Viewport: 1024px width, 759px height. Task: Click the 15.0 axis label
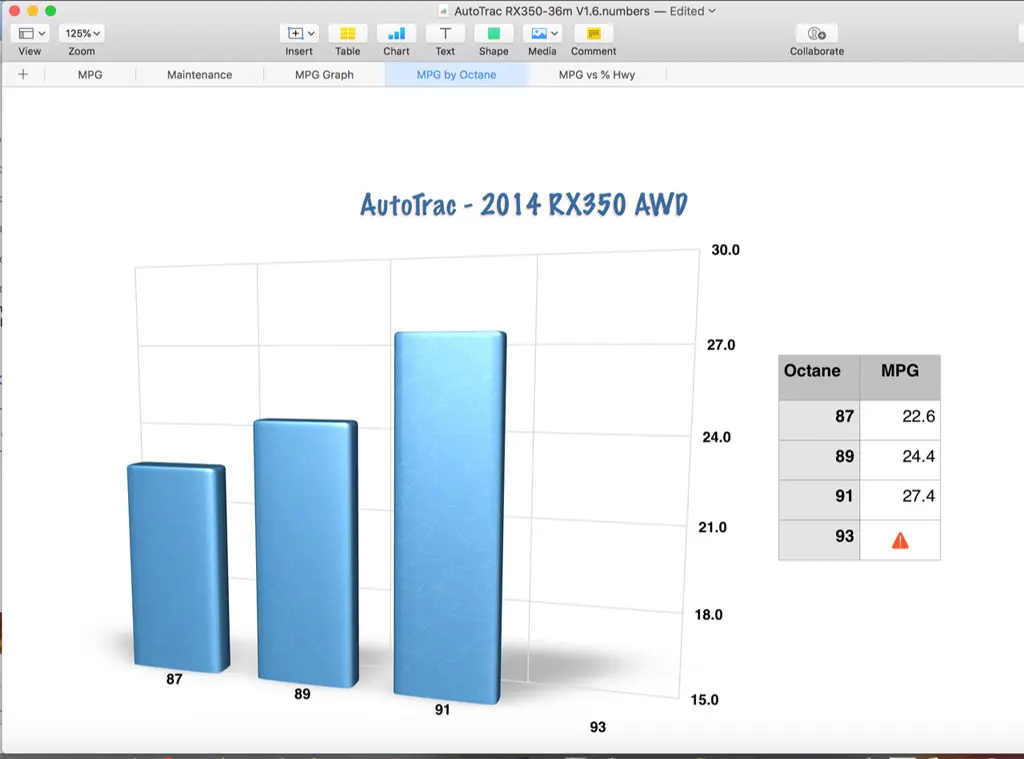point(705,700)
